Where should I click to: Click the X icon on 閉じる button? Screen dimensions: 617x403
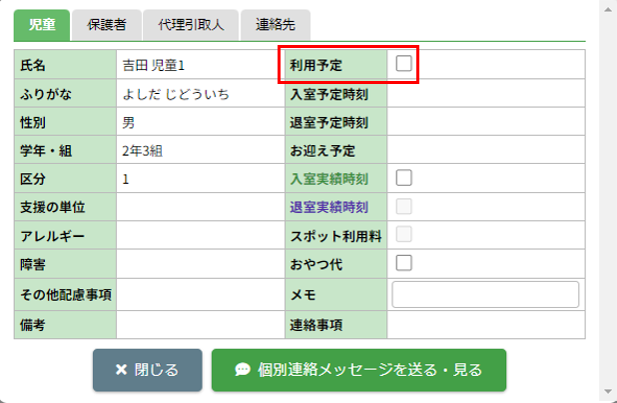click(x=121, y=370)
